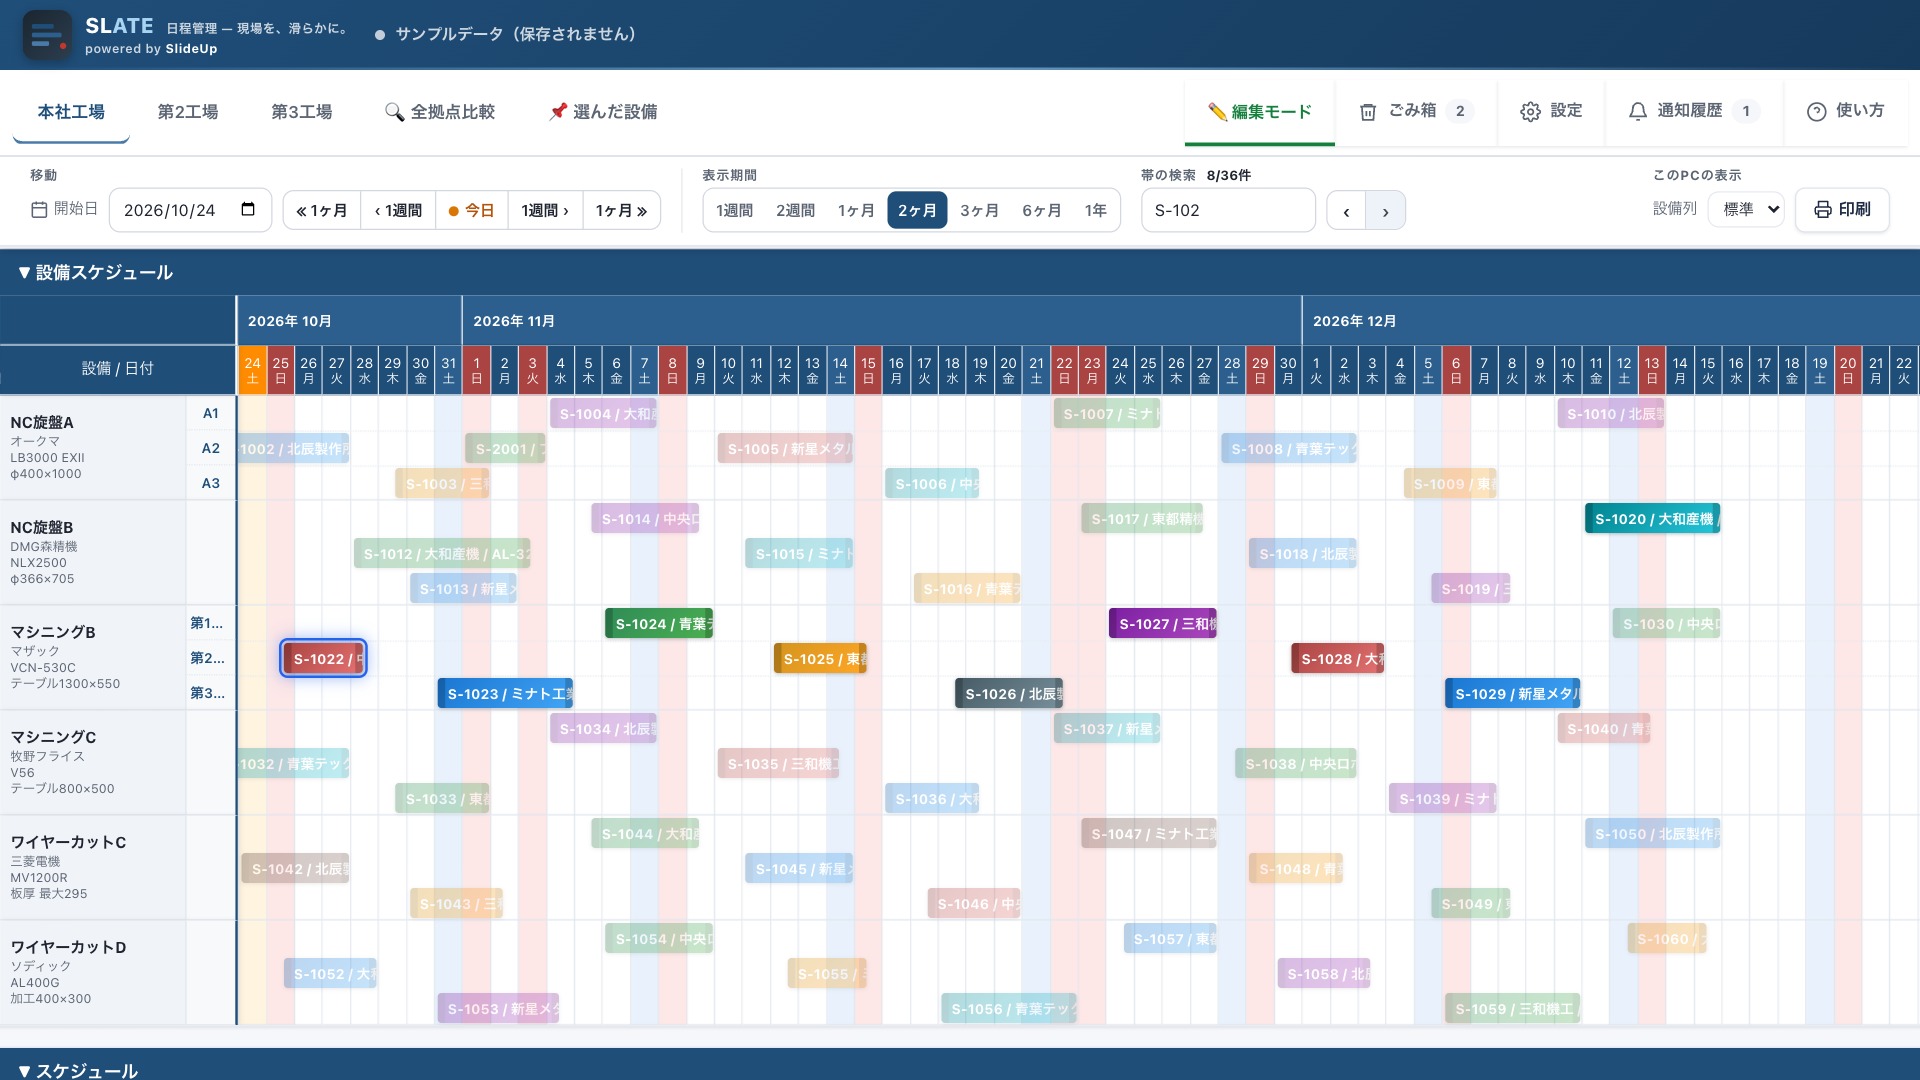Click NC旋盤A equipment row label
The width and height of the screenshot is (1920, 1080).
pyautogui.click(x=93, y=447)
